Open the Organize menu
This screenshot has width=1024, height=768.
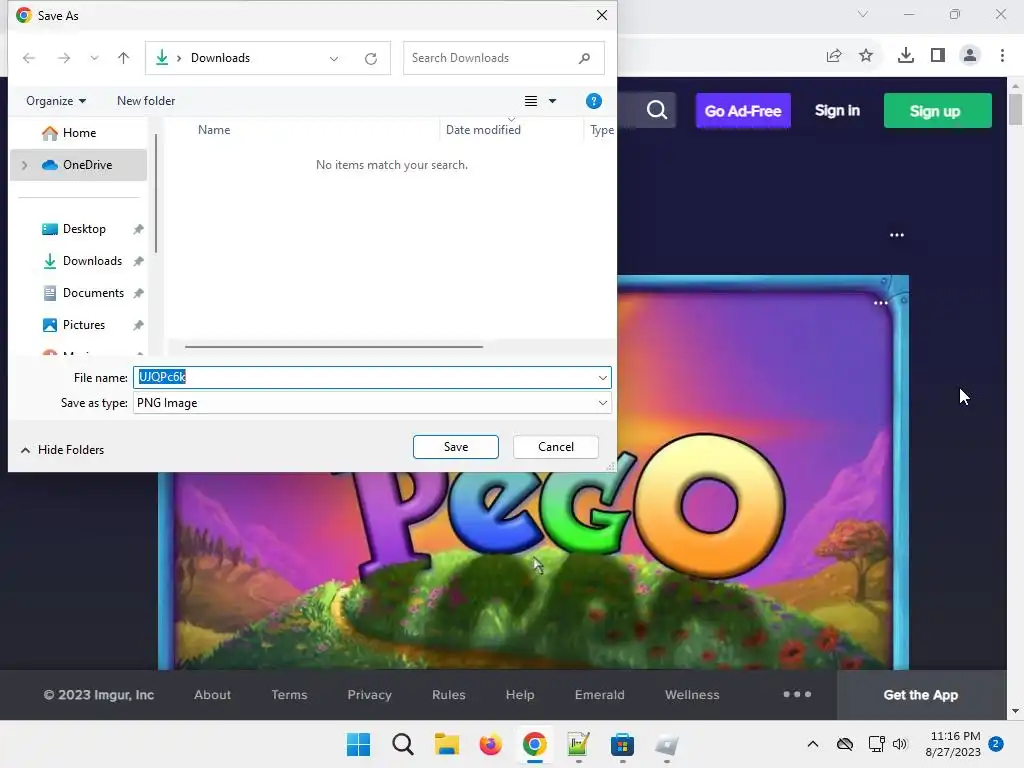(x=56, y=101)
